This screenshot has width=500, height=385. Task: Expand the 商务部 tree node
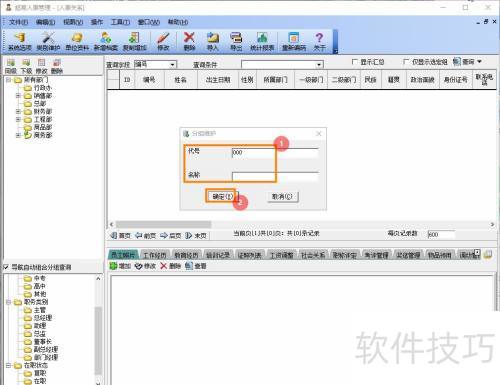coord(18,135)
